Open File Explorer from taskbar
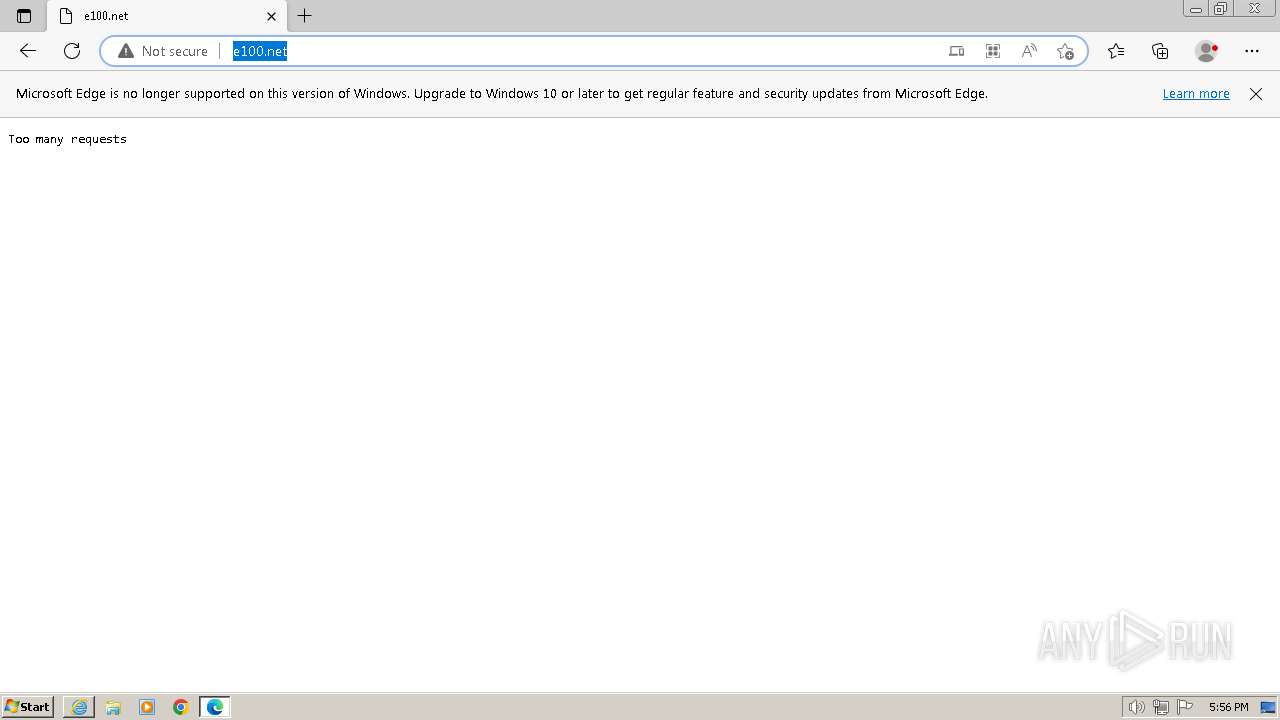This screenshot has width=1280, height=720. pyautogui.click(x=113, y=707)
